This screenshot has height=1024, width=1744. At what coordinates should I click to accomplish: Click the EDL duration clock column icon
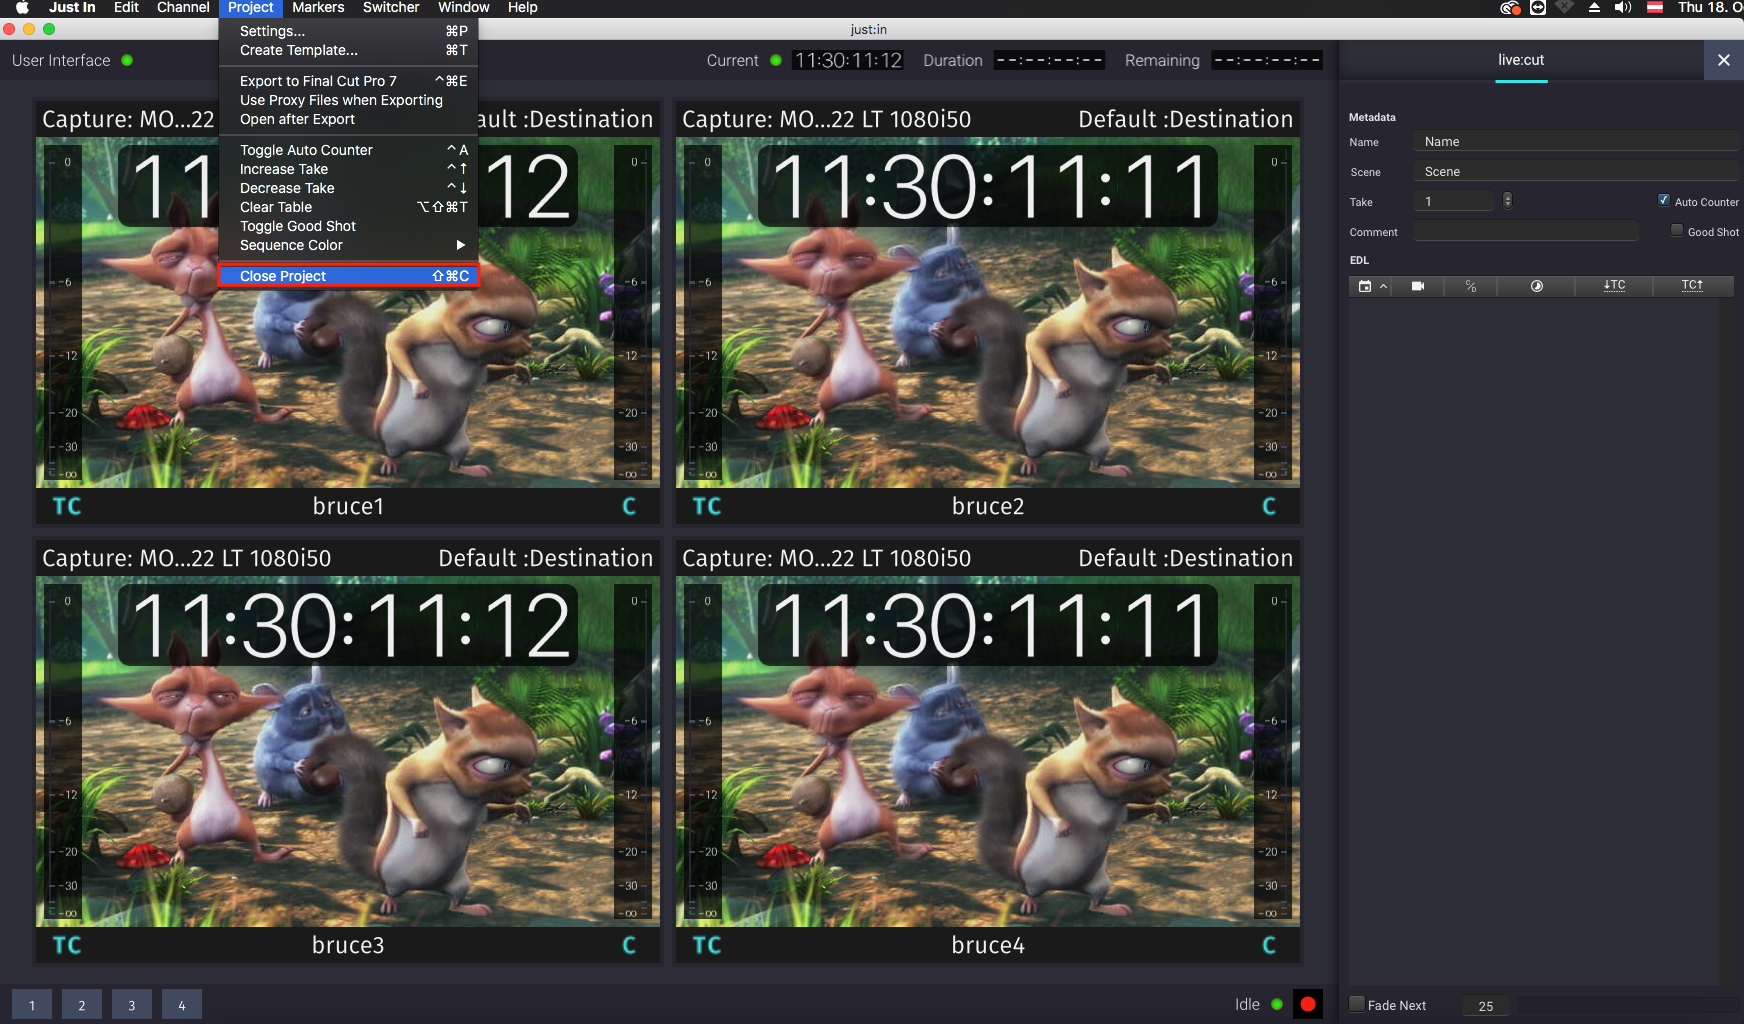(x=1537, y=286)
